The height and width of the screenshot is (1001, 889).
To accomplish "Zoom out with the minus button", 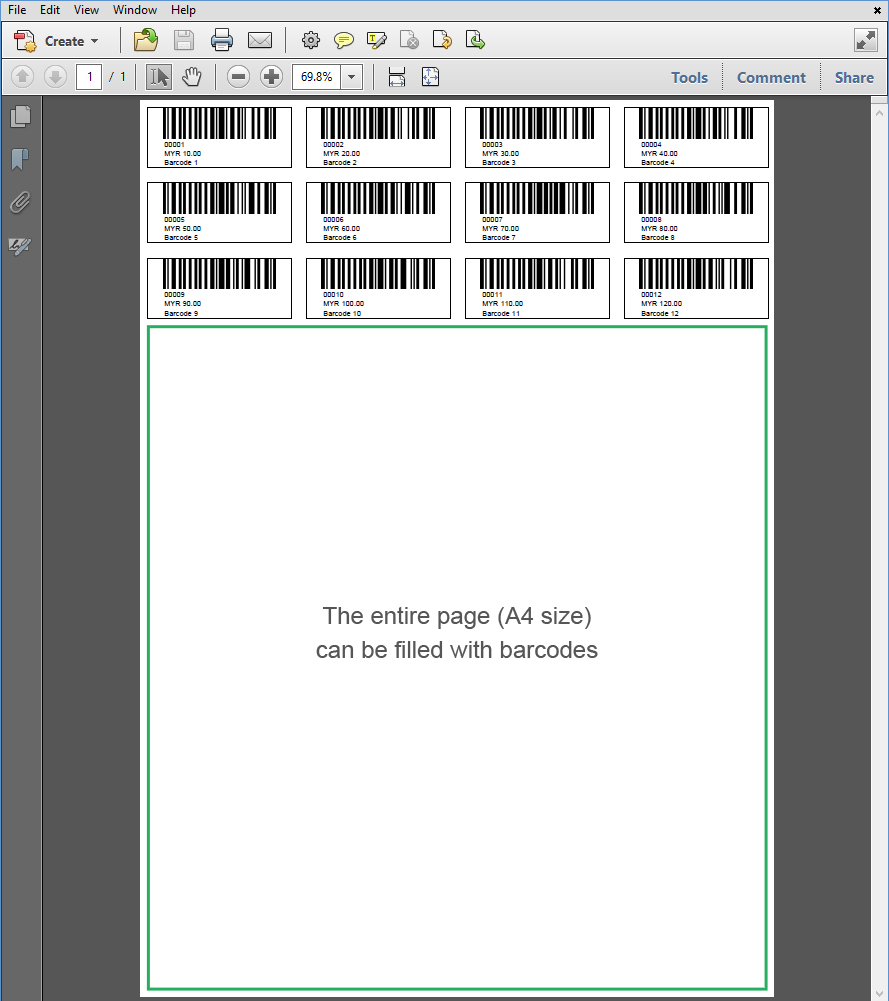I will (x=238, y=77).
